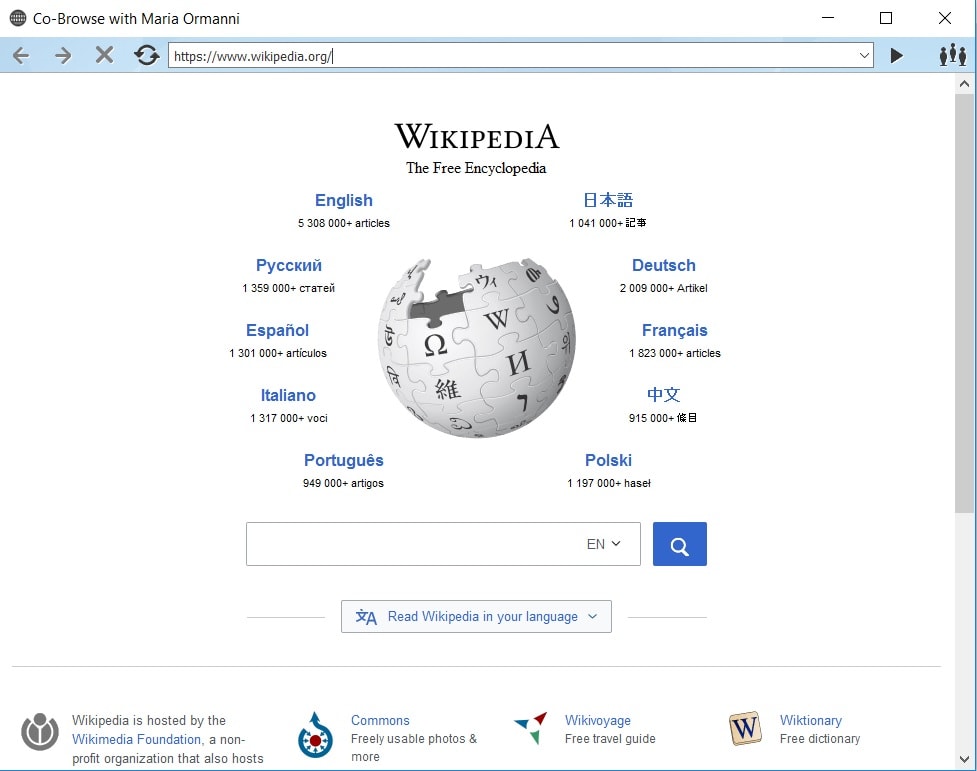Screen dimensions: 977x771
Task: Open the Wiktionary project link
Action: [811, 720]
